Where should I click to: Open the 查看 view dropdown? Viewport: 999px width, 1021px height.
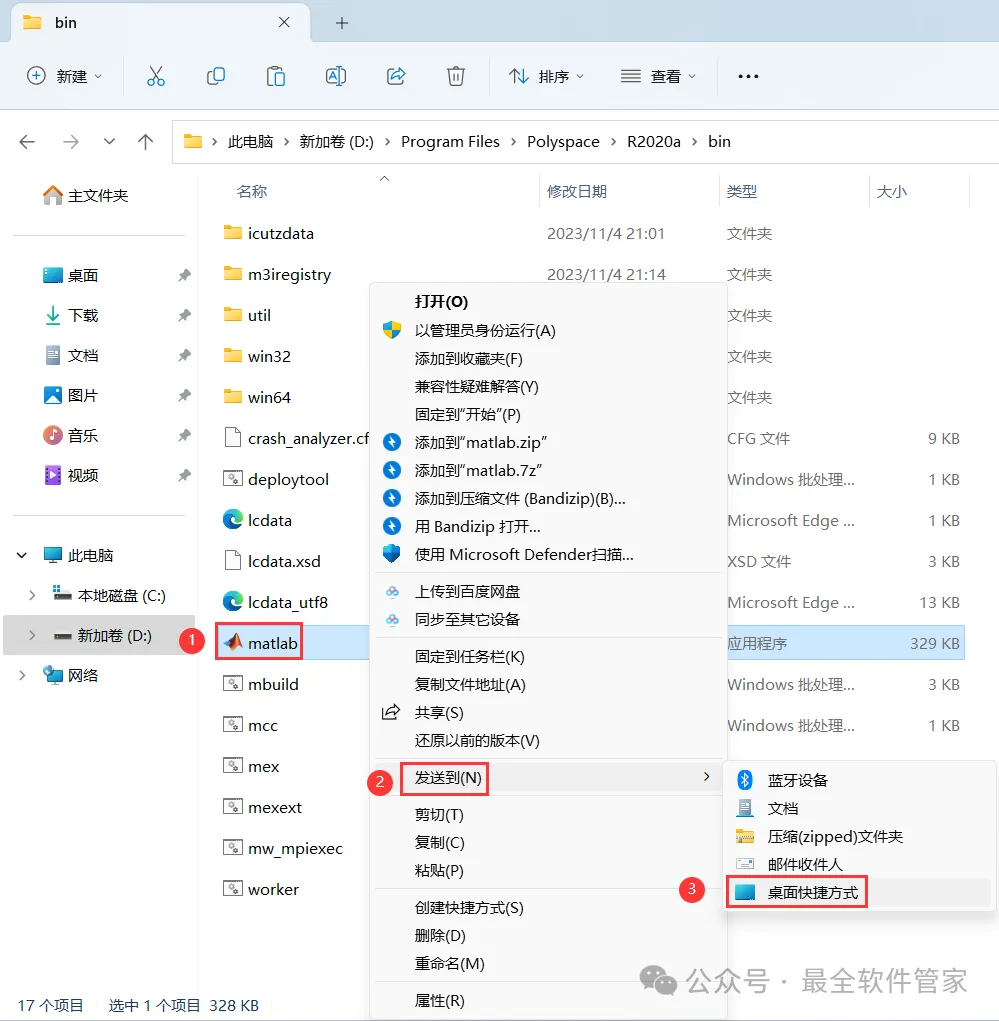tap(658, 76)
